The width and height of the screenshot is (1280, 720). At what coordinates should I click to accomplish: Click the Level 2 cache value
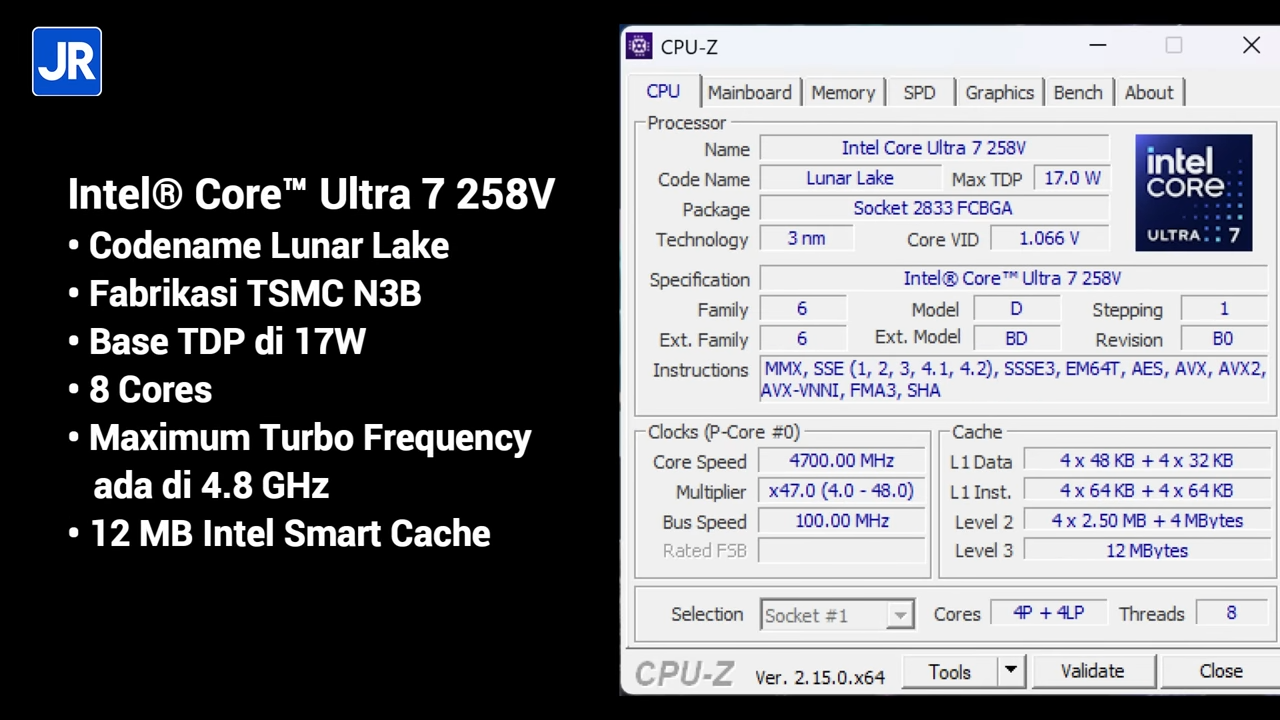pyautogui.click(x=1146, y=521)
